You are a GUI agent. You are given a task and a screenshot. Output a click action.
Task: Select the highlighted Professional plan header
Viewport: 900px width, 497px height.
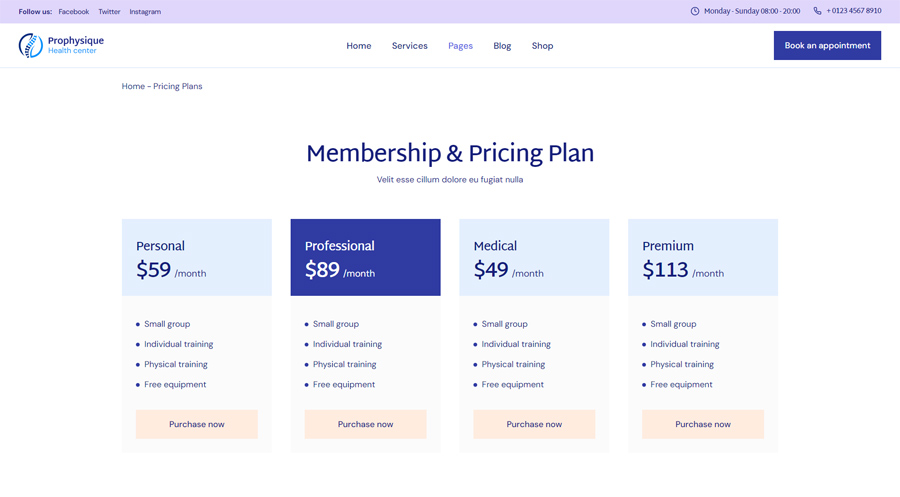coord(366,257)
